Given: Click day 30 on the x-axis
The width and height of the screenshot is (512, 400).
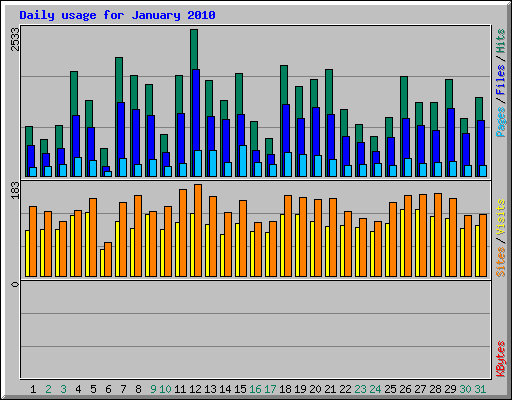Looking at the screenshot, I should (465, 389).
